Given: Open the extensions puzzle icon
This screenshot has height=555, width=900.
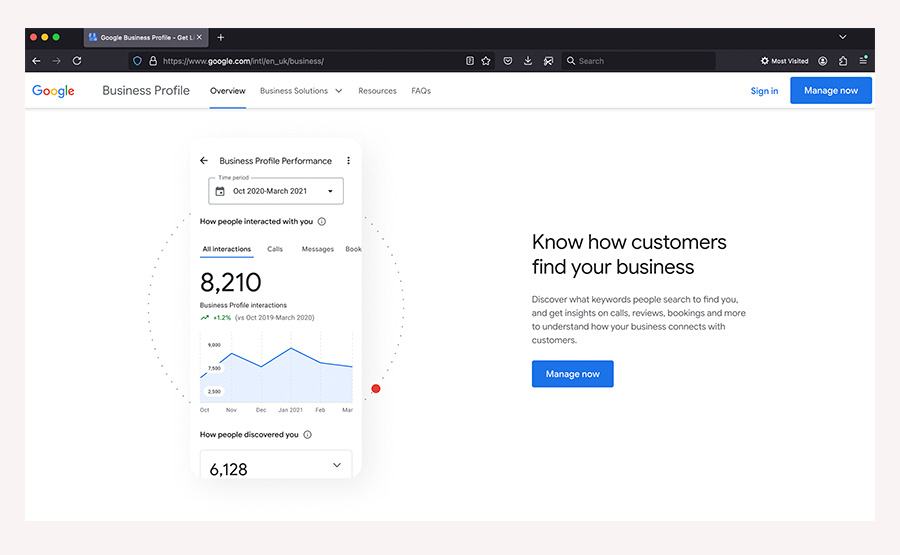Looking at the screenshot, I should tap(843, 61).
